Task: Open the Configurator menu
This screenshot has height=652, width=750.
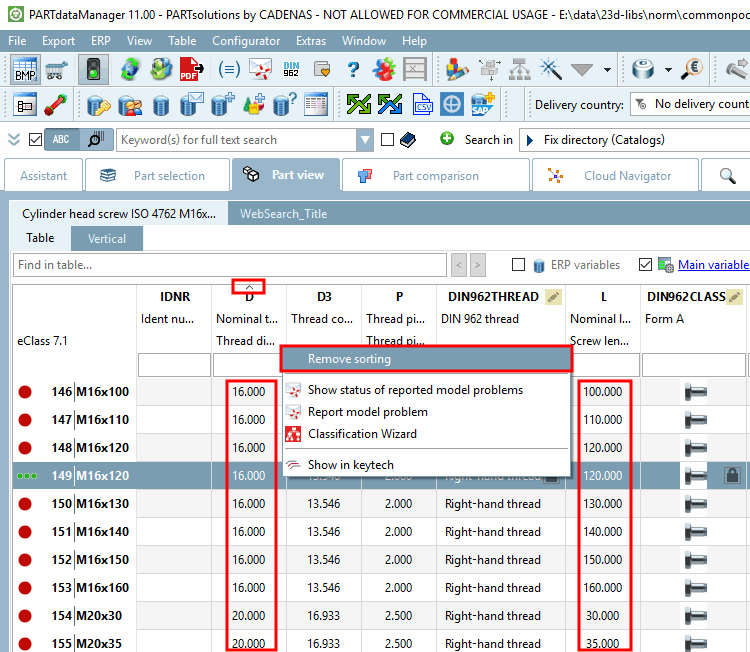Action: [x=246, y=41]
